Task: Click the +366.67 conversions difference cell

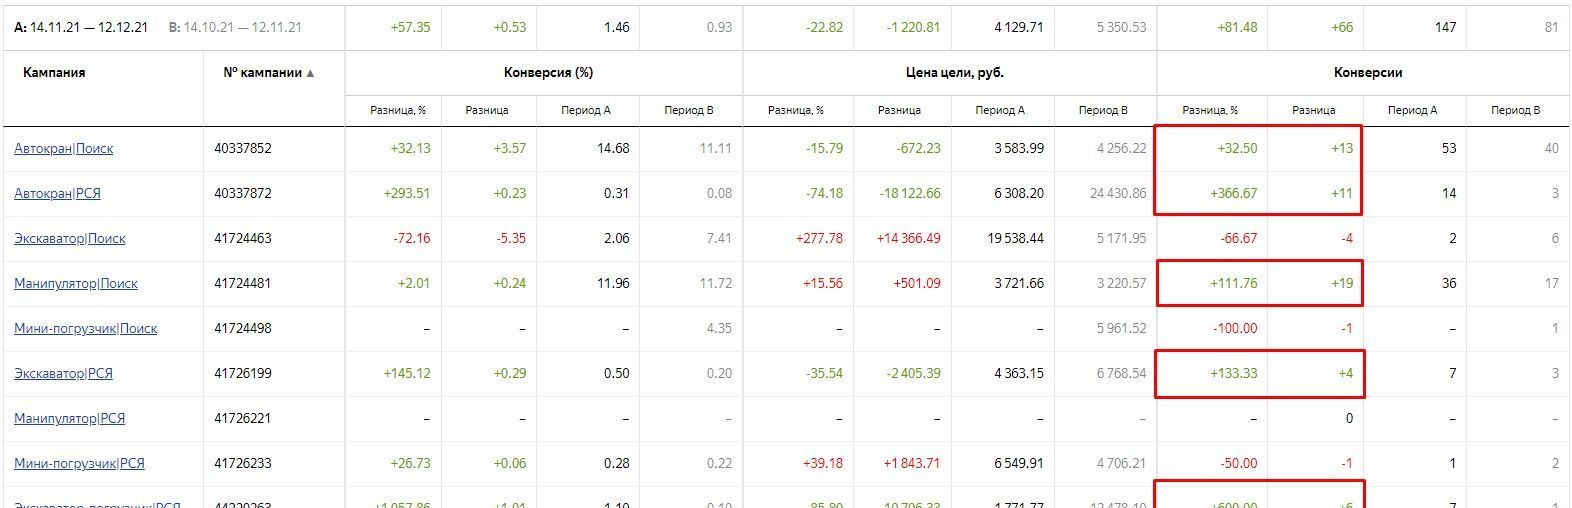Action: pyautogui.click(x=1234, y=193)
